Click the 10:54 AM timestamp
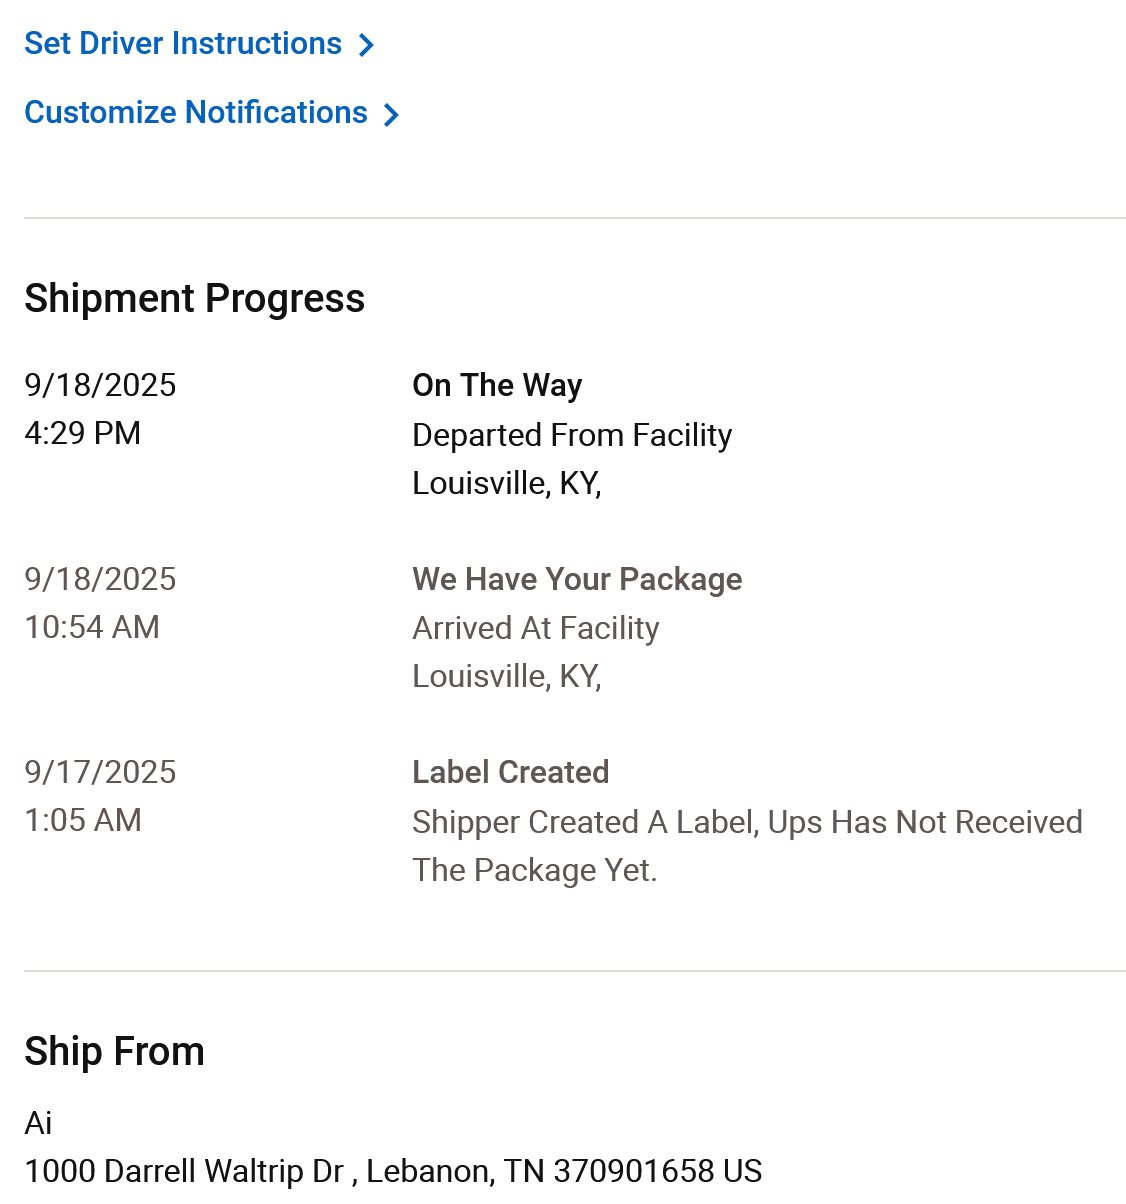 click(92, 627)
